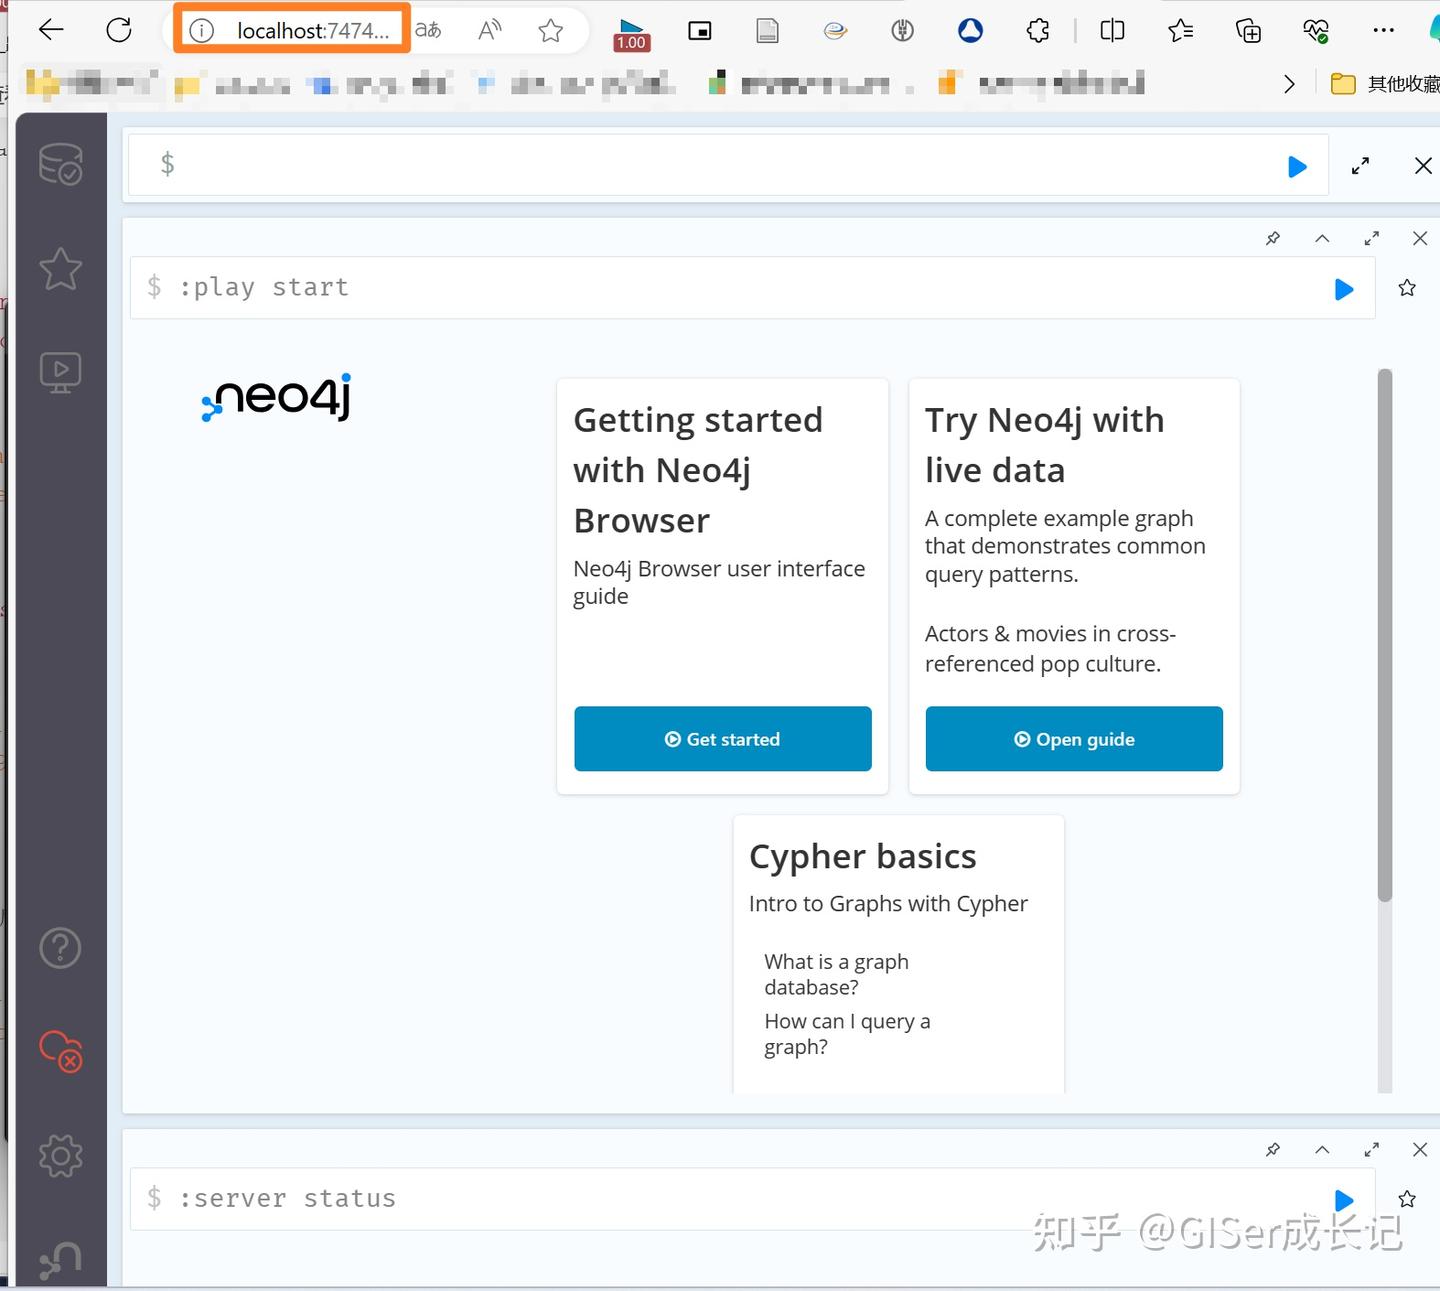
Task: Open Neo4j Browser settings
Action: coord(60,1155)
